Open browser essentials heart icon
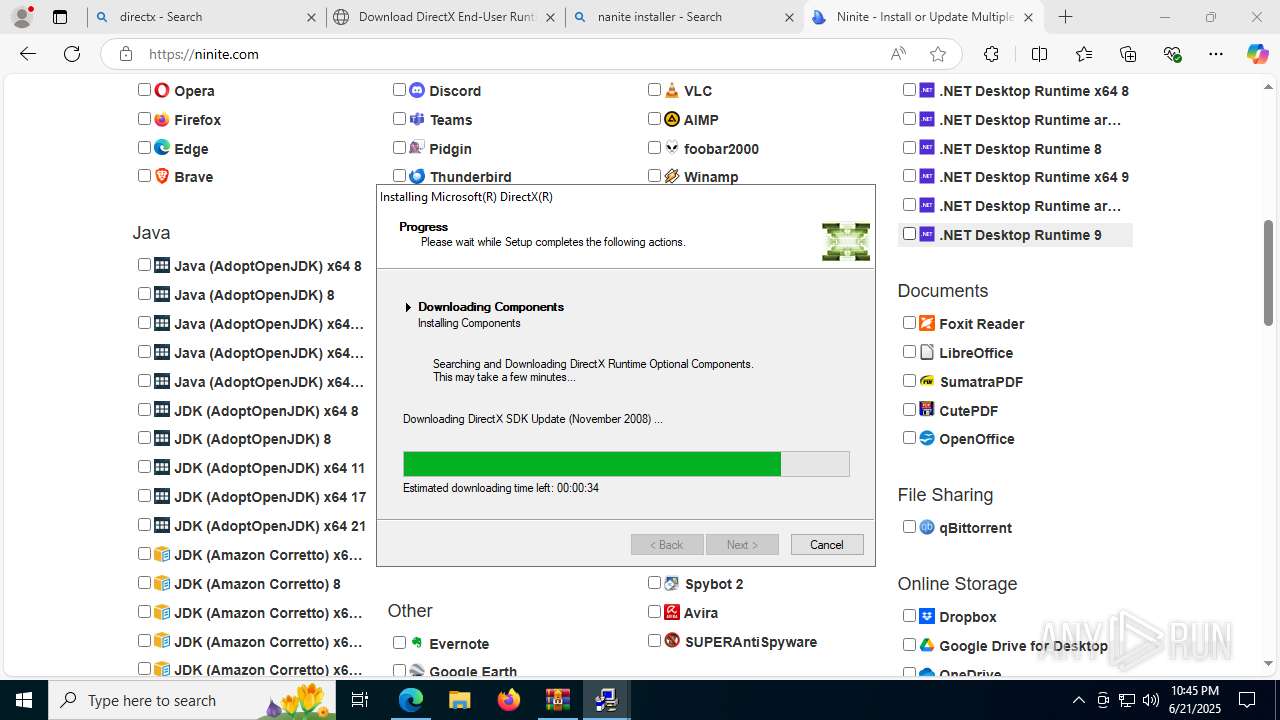 1172,54
